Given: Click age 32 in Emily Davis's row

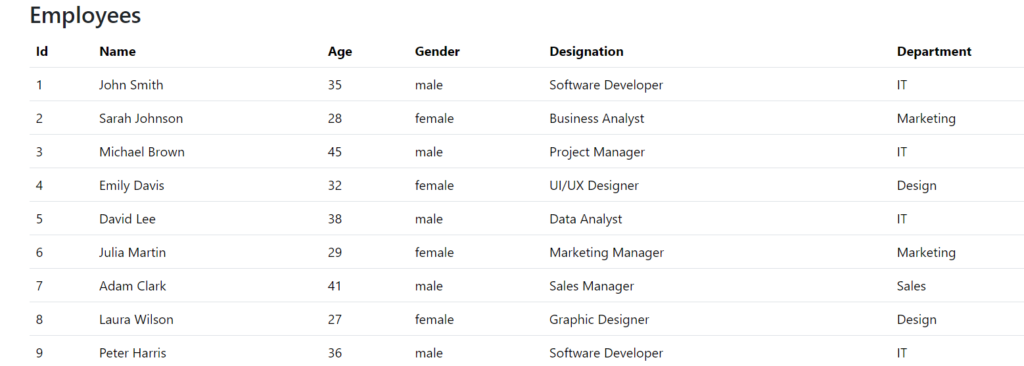Looking at the screenshot, I should click(x=335, y=186).
